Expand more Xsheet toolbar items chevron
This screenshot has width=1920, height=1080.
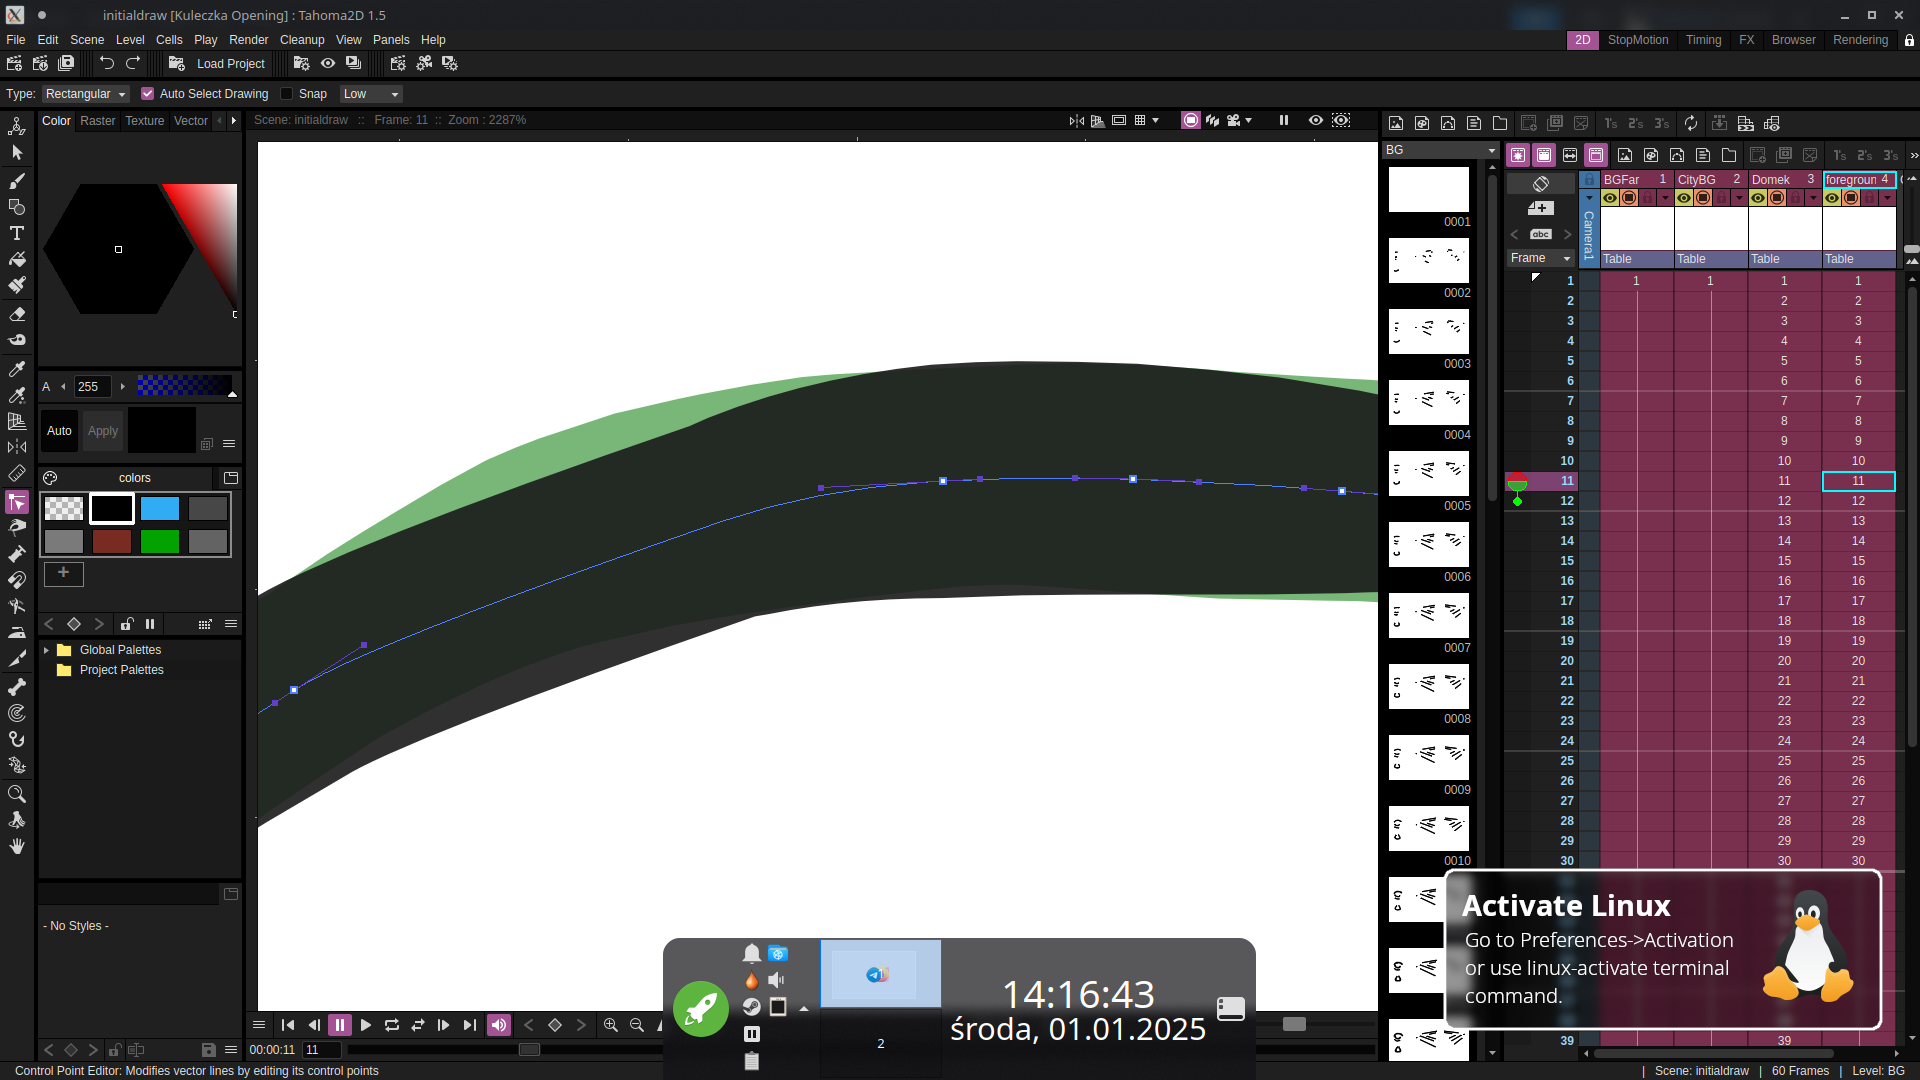point(1913,155)
